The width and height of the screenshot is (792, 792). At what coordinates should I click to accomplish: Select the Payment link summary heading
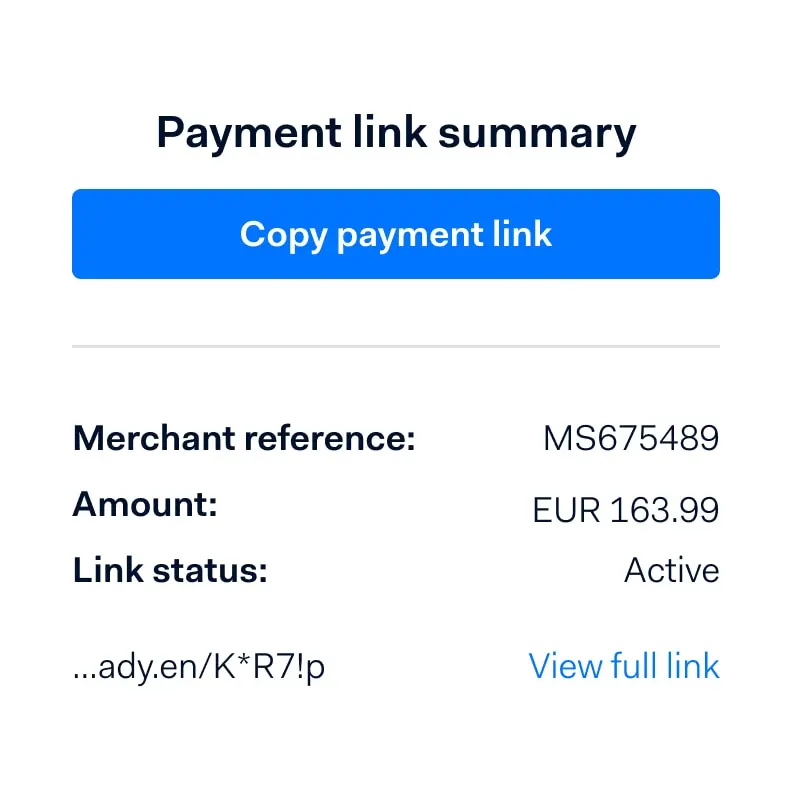click(396, 133)
